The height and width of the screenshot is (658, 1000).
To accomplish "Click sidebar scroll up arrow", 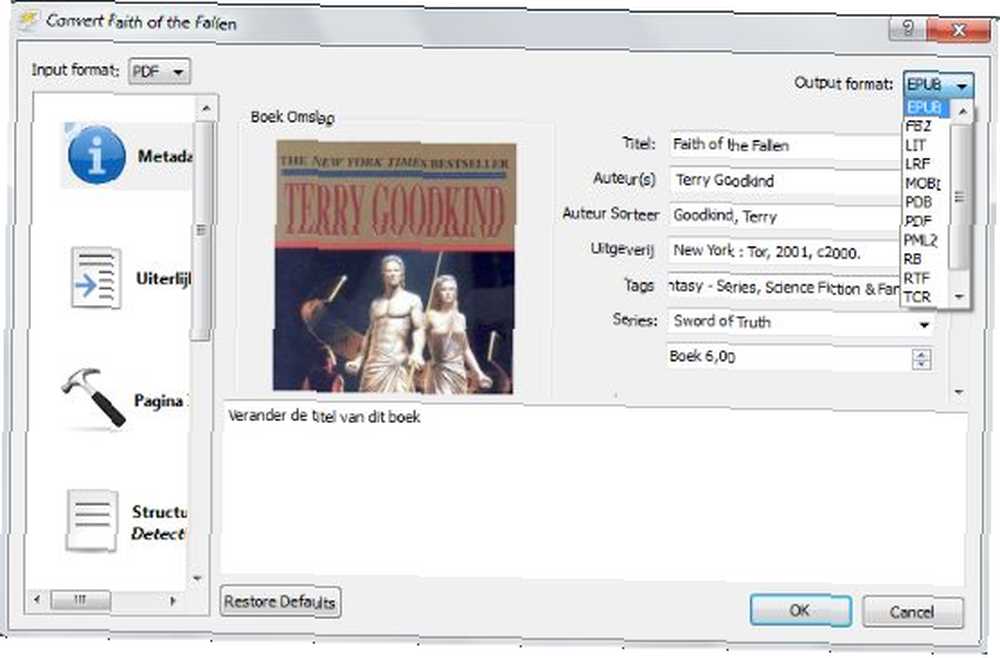I will point(205,109).
